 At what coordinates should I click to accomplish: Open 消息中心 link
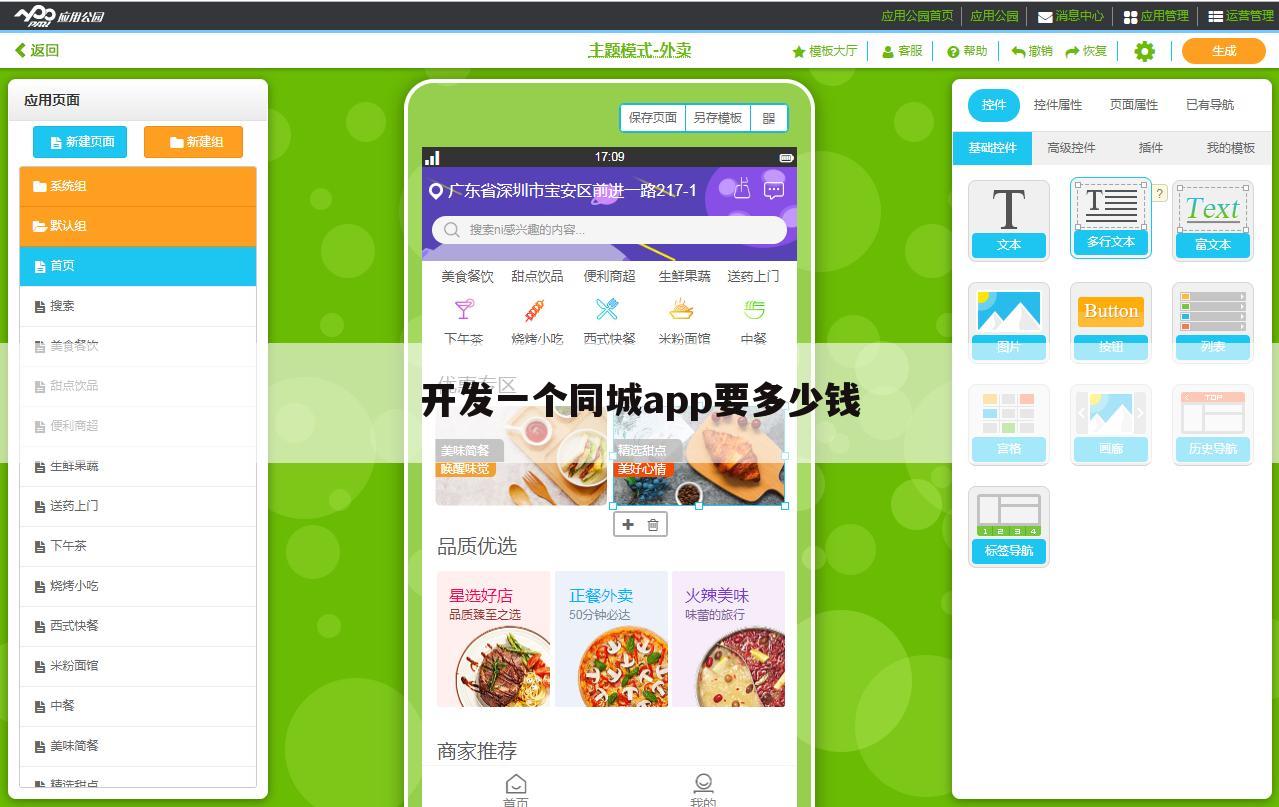pyautogui.click(x=1071, y=16)
